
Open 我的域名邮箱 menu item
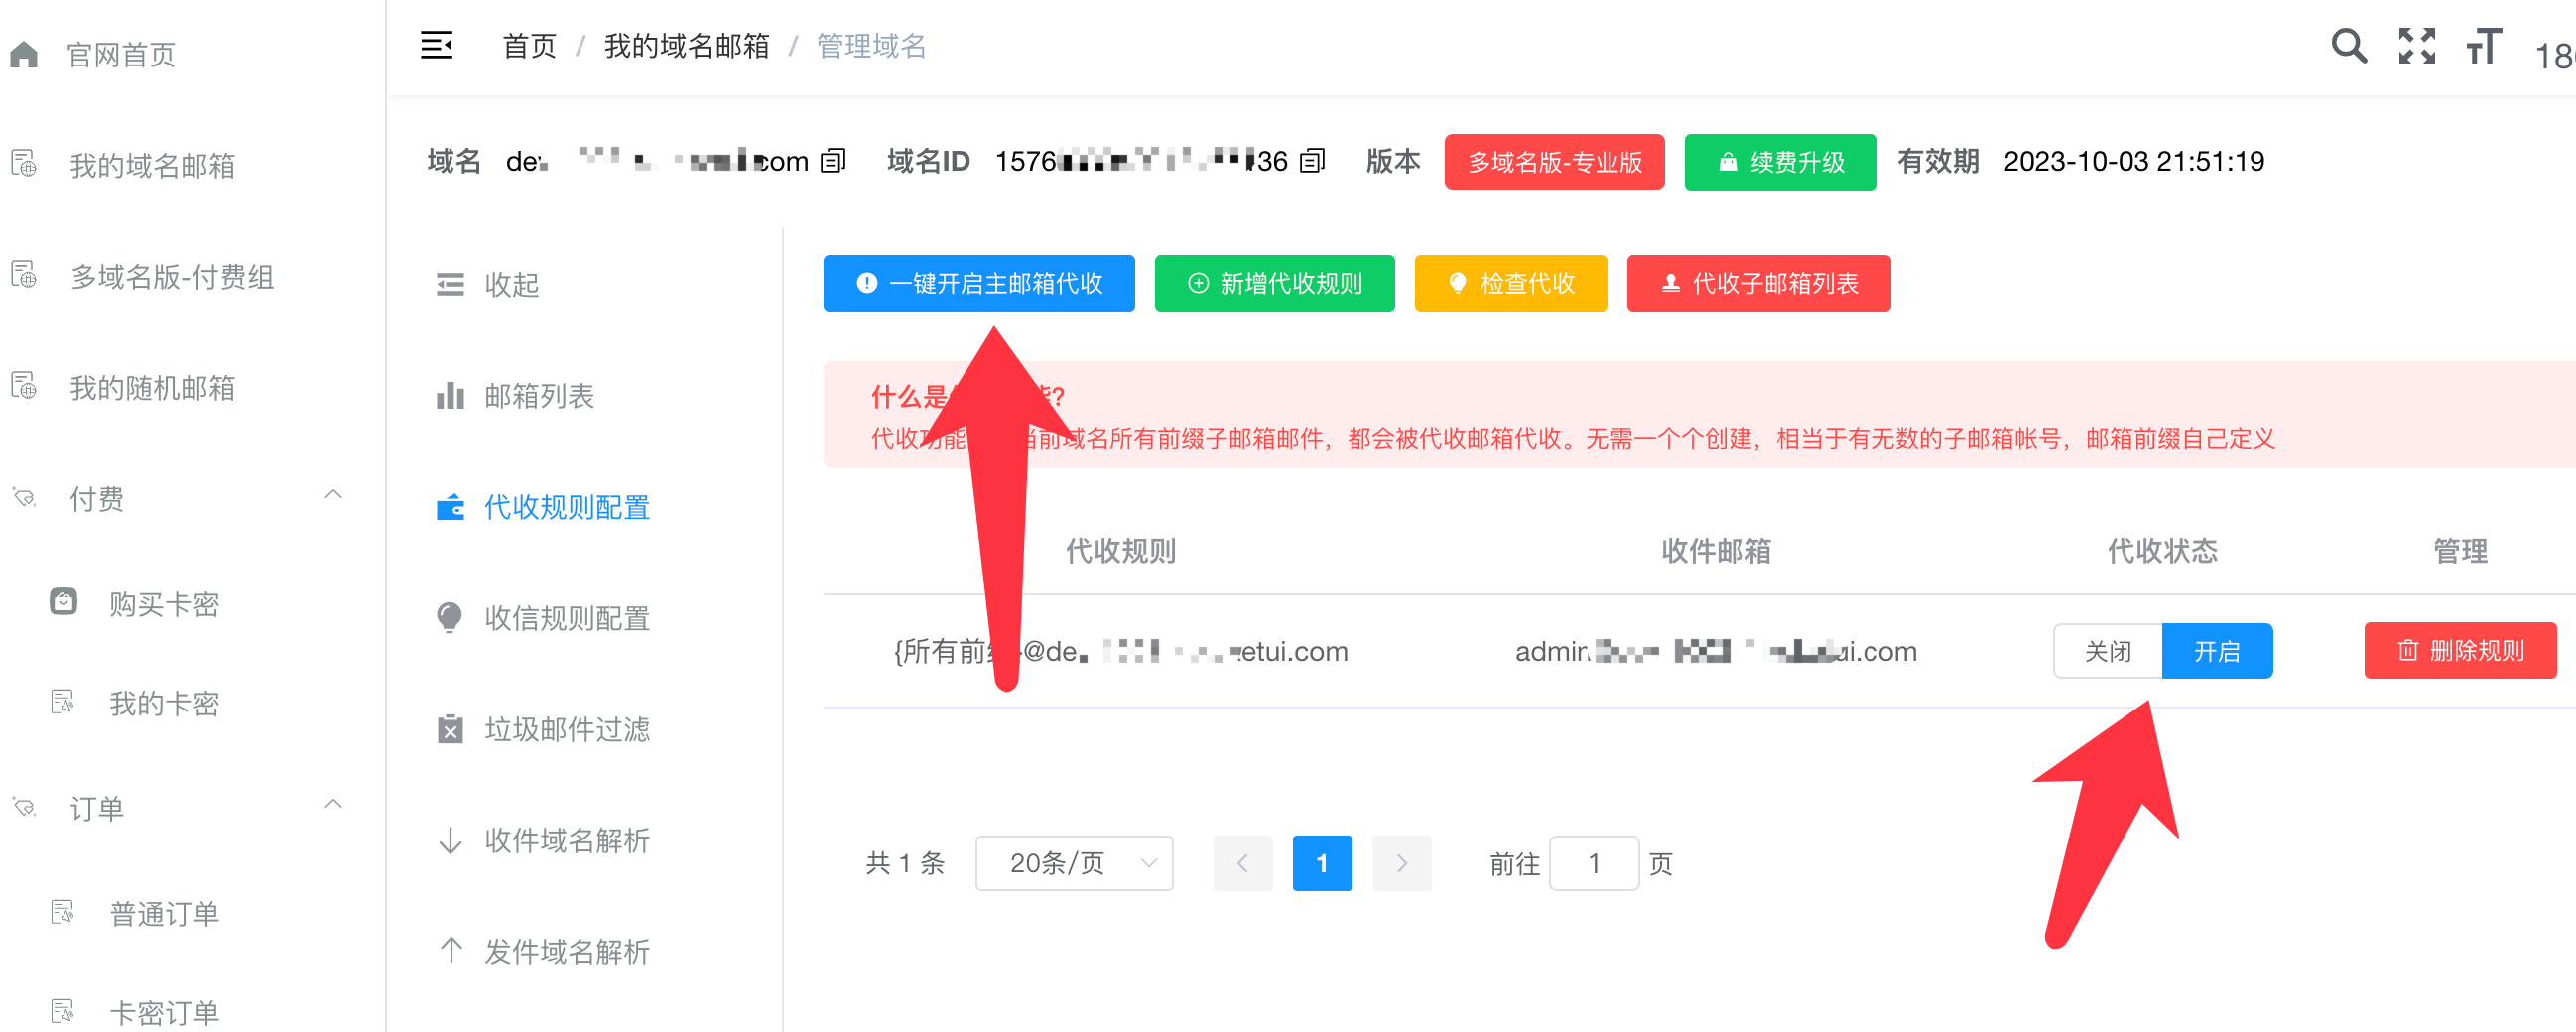tap(152, 165)
